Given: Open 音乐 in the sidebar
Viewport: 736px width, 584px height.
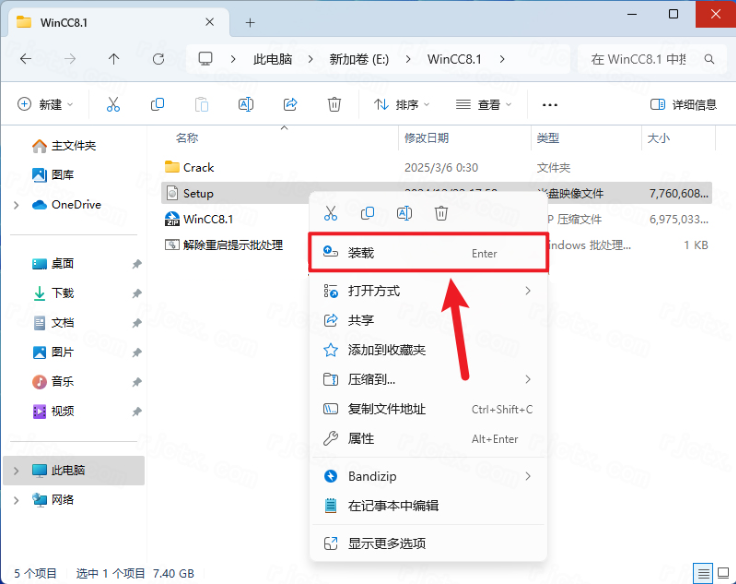Looking at the screenshot, I should pos(53,382).
